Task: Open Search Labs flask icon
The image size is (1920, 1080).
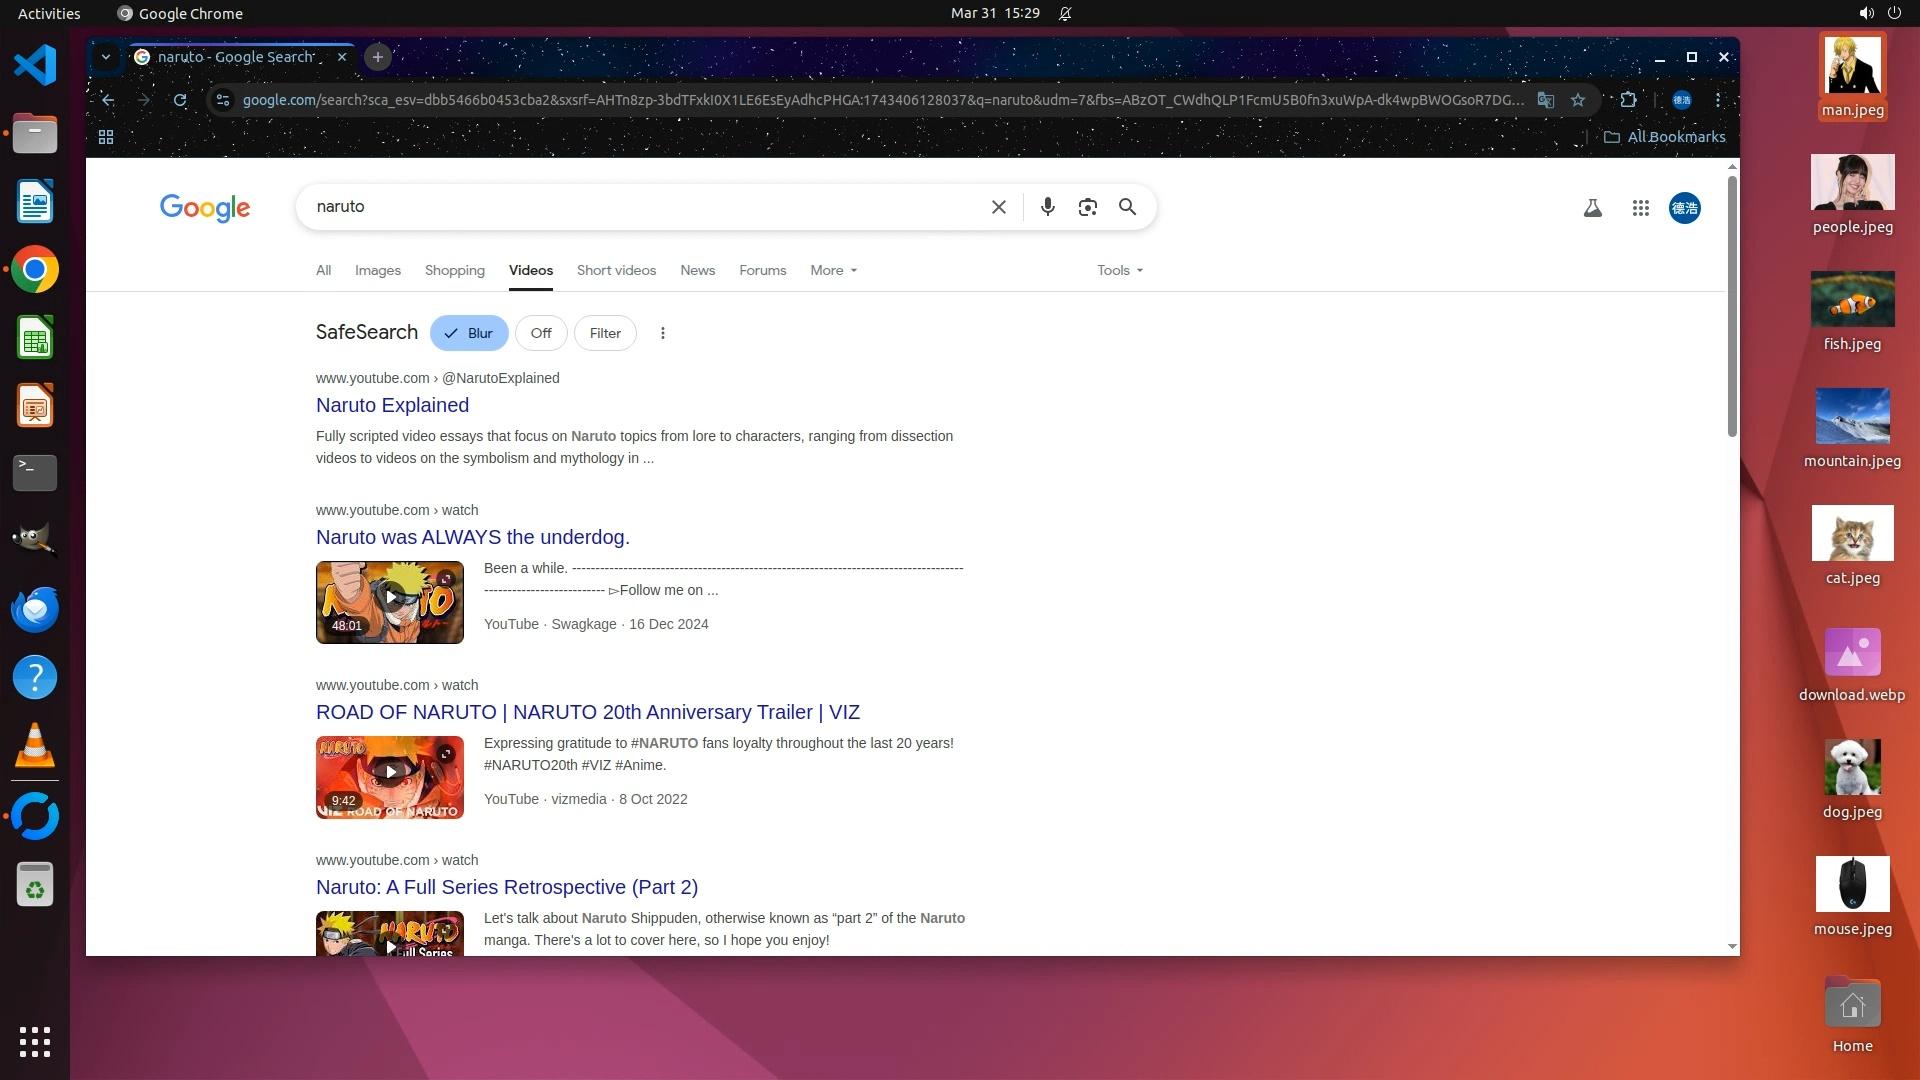Action: pyautogui.click(x=1592, y=208)
